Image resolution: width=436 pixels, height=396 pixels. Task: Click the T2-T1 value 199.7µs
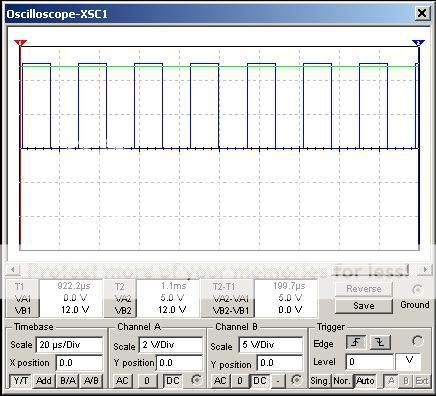pyautogui.click(x=289, y=286)
